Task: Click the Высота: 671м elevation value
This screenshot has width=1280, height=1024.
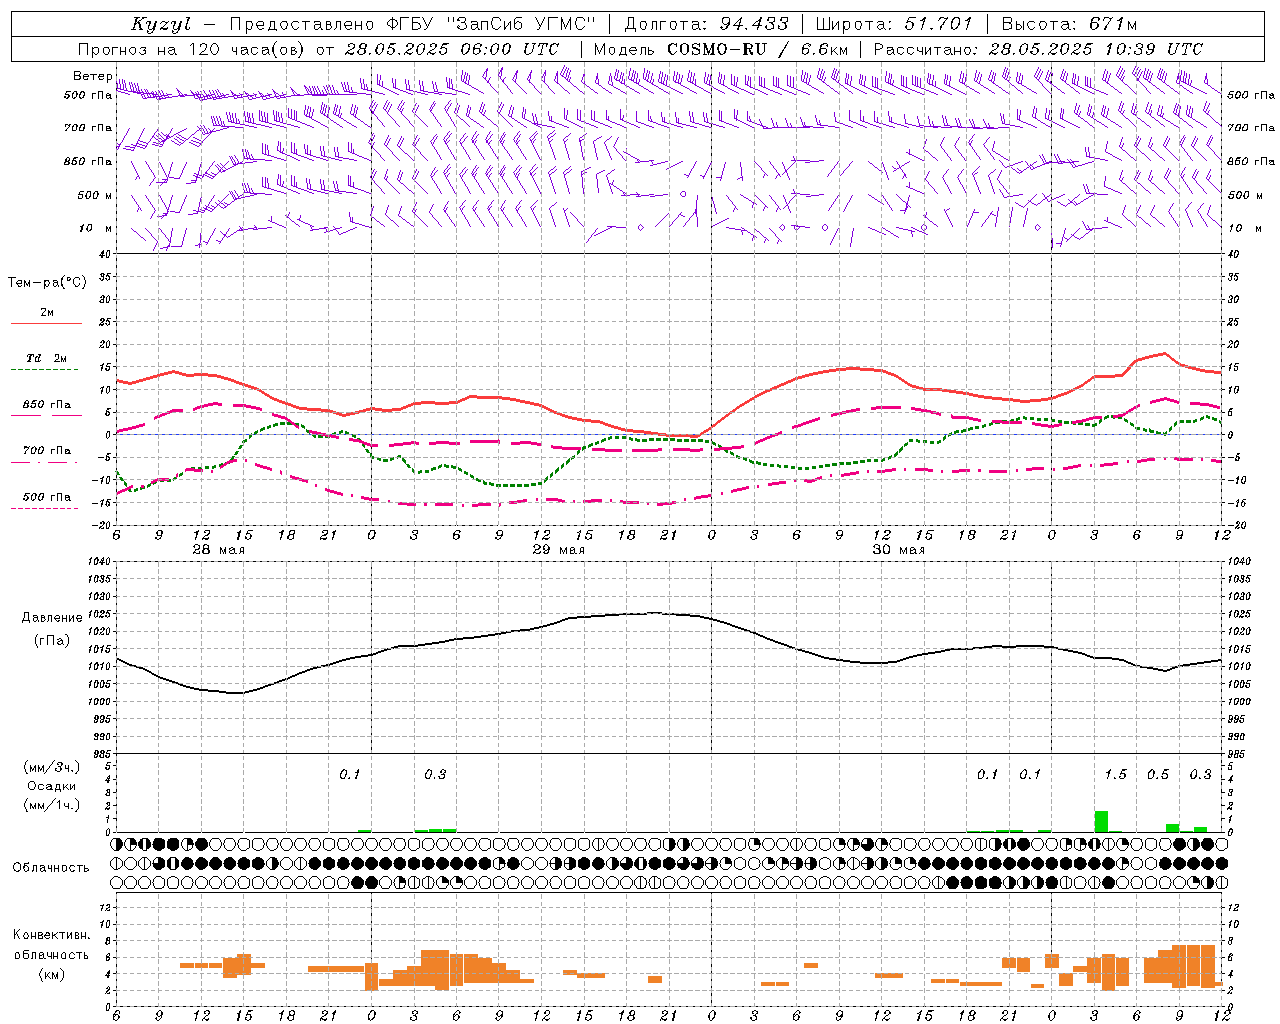Action: (x=1068, y=24)
